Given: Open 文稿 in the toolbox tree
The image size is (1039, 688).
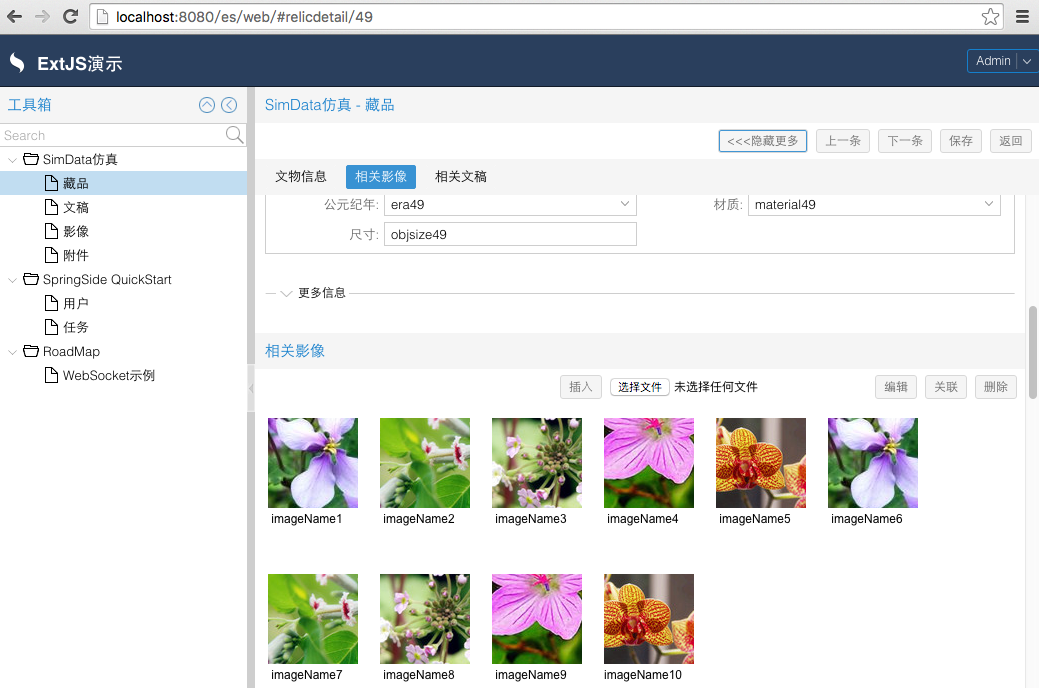Looking at the screenshot, I should pyautogui.click(x=76, y=207).
